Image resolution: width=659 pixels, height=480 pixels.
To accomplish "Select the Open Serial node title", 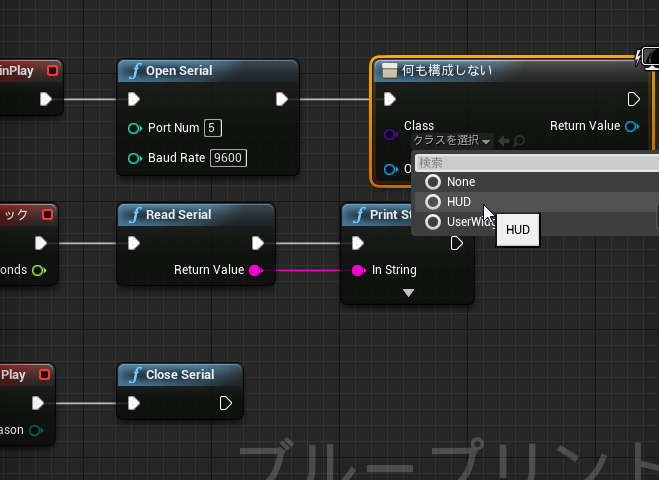I will click(x=179, y=71).
